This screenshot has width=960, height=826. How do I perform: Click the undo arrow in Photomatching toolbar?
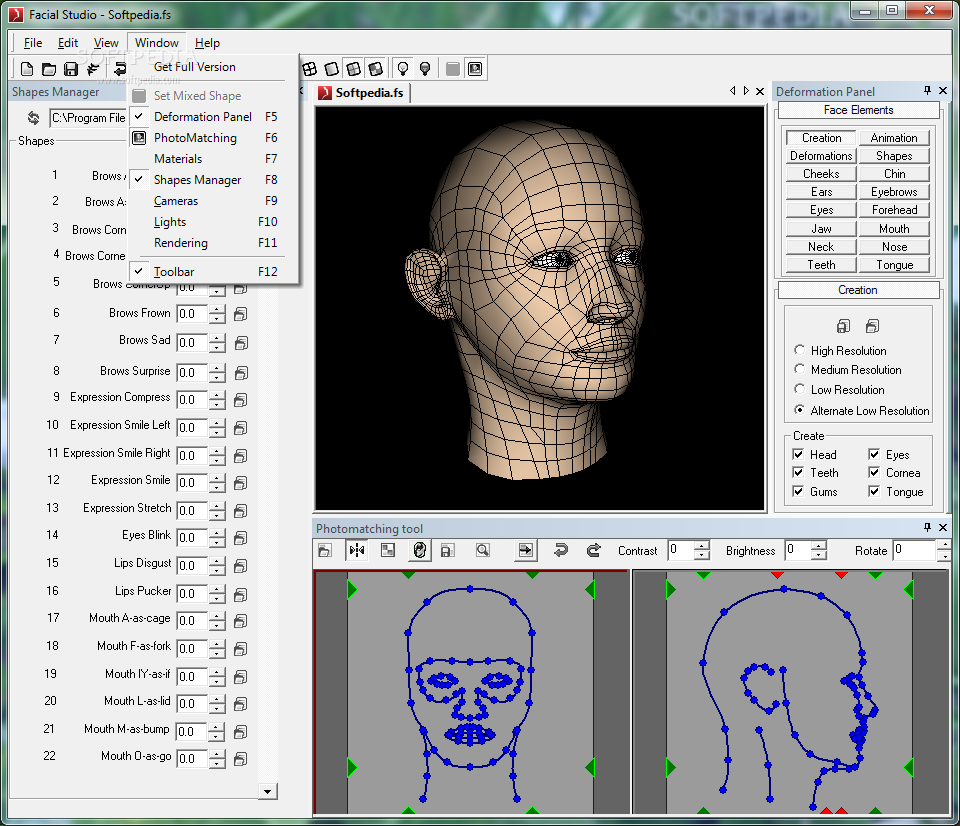click(561, 550)
